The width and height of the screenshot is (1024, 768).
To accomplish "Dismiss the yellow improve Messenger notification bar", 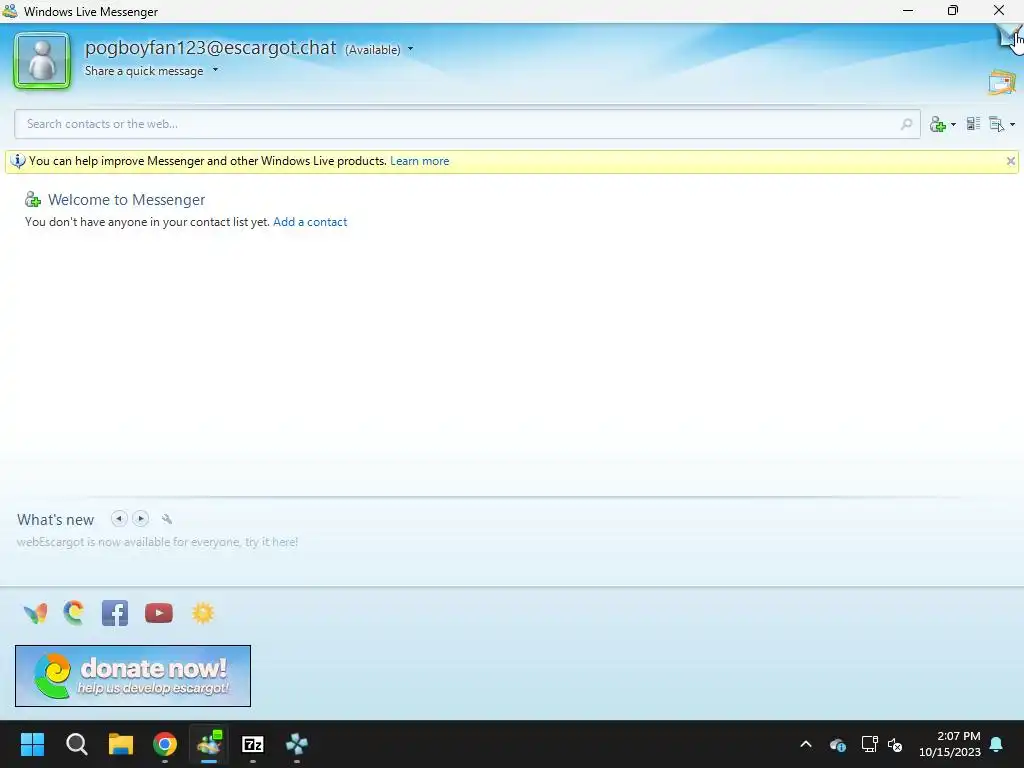I will tap(1010, 161).
